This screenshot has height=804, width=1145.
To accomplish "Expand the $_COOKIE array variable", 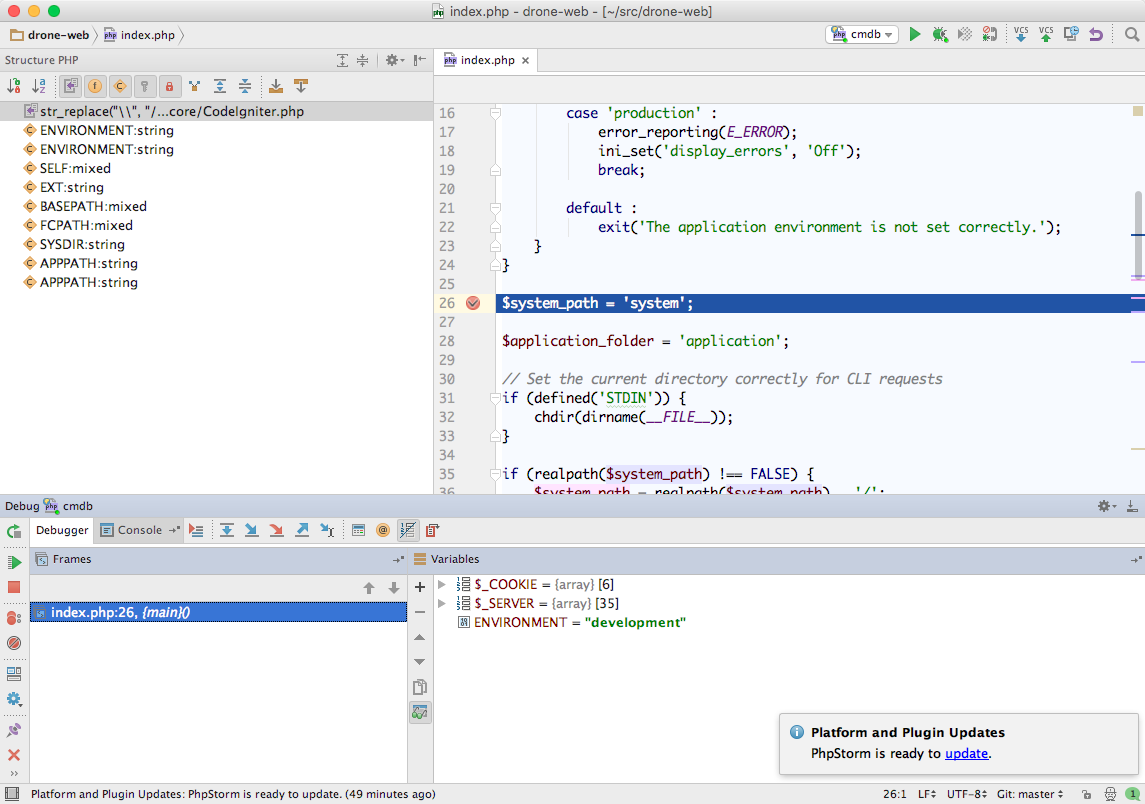I will point(441,584).
